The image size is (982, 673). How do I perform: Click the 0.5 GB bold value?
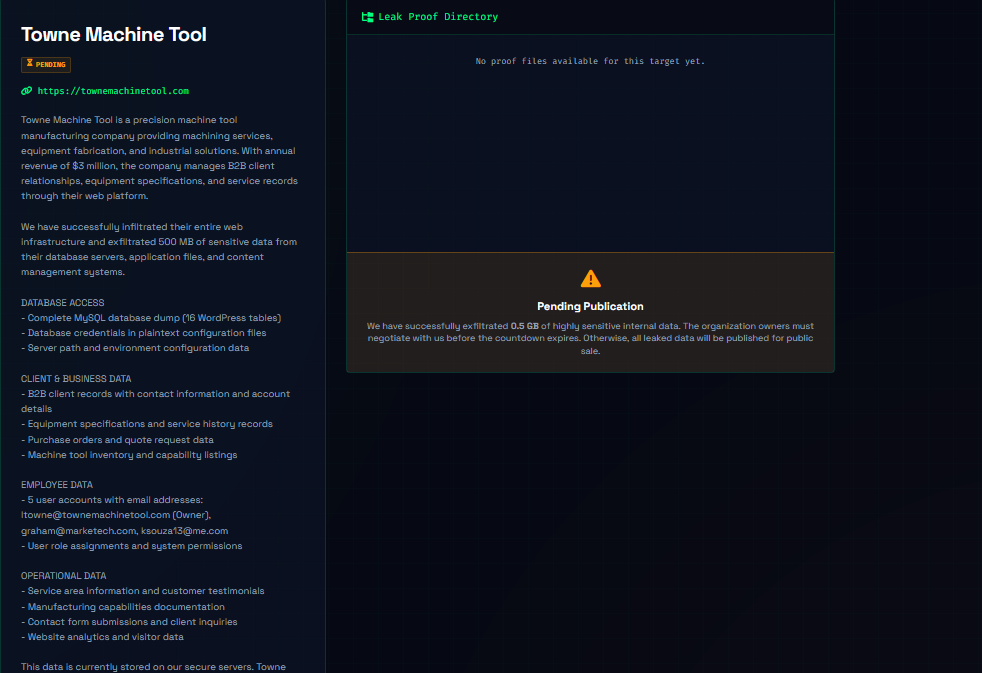524,326
